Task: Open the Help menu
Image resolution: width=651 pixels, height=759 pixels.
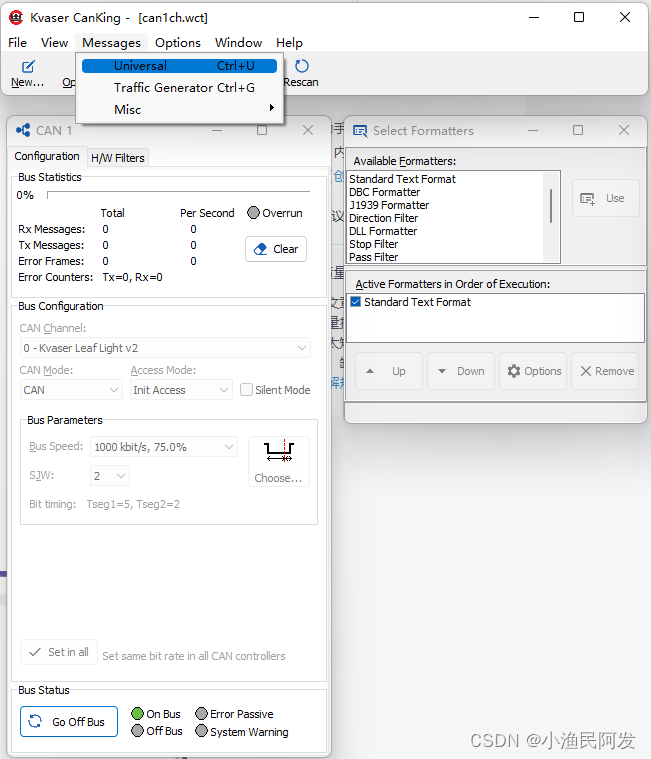Action: click(x=289, y=43)
